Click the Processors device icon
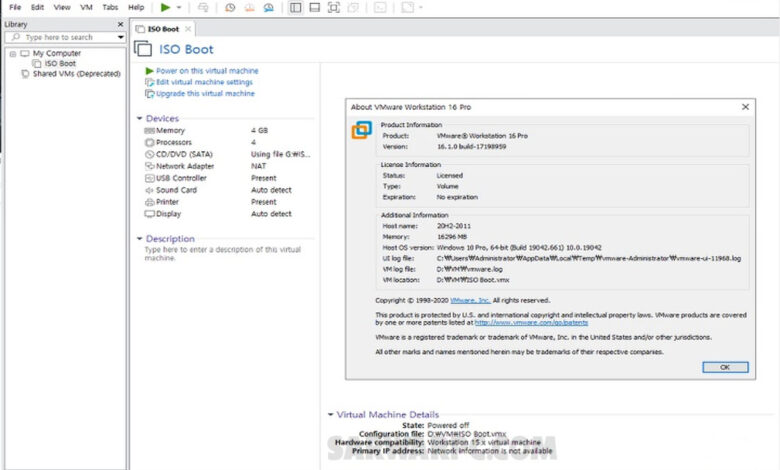The width and height of the screenshot is (780, 470). [x=149, y=143]
